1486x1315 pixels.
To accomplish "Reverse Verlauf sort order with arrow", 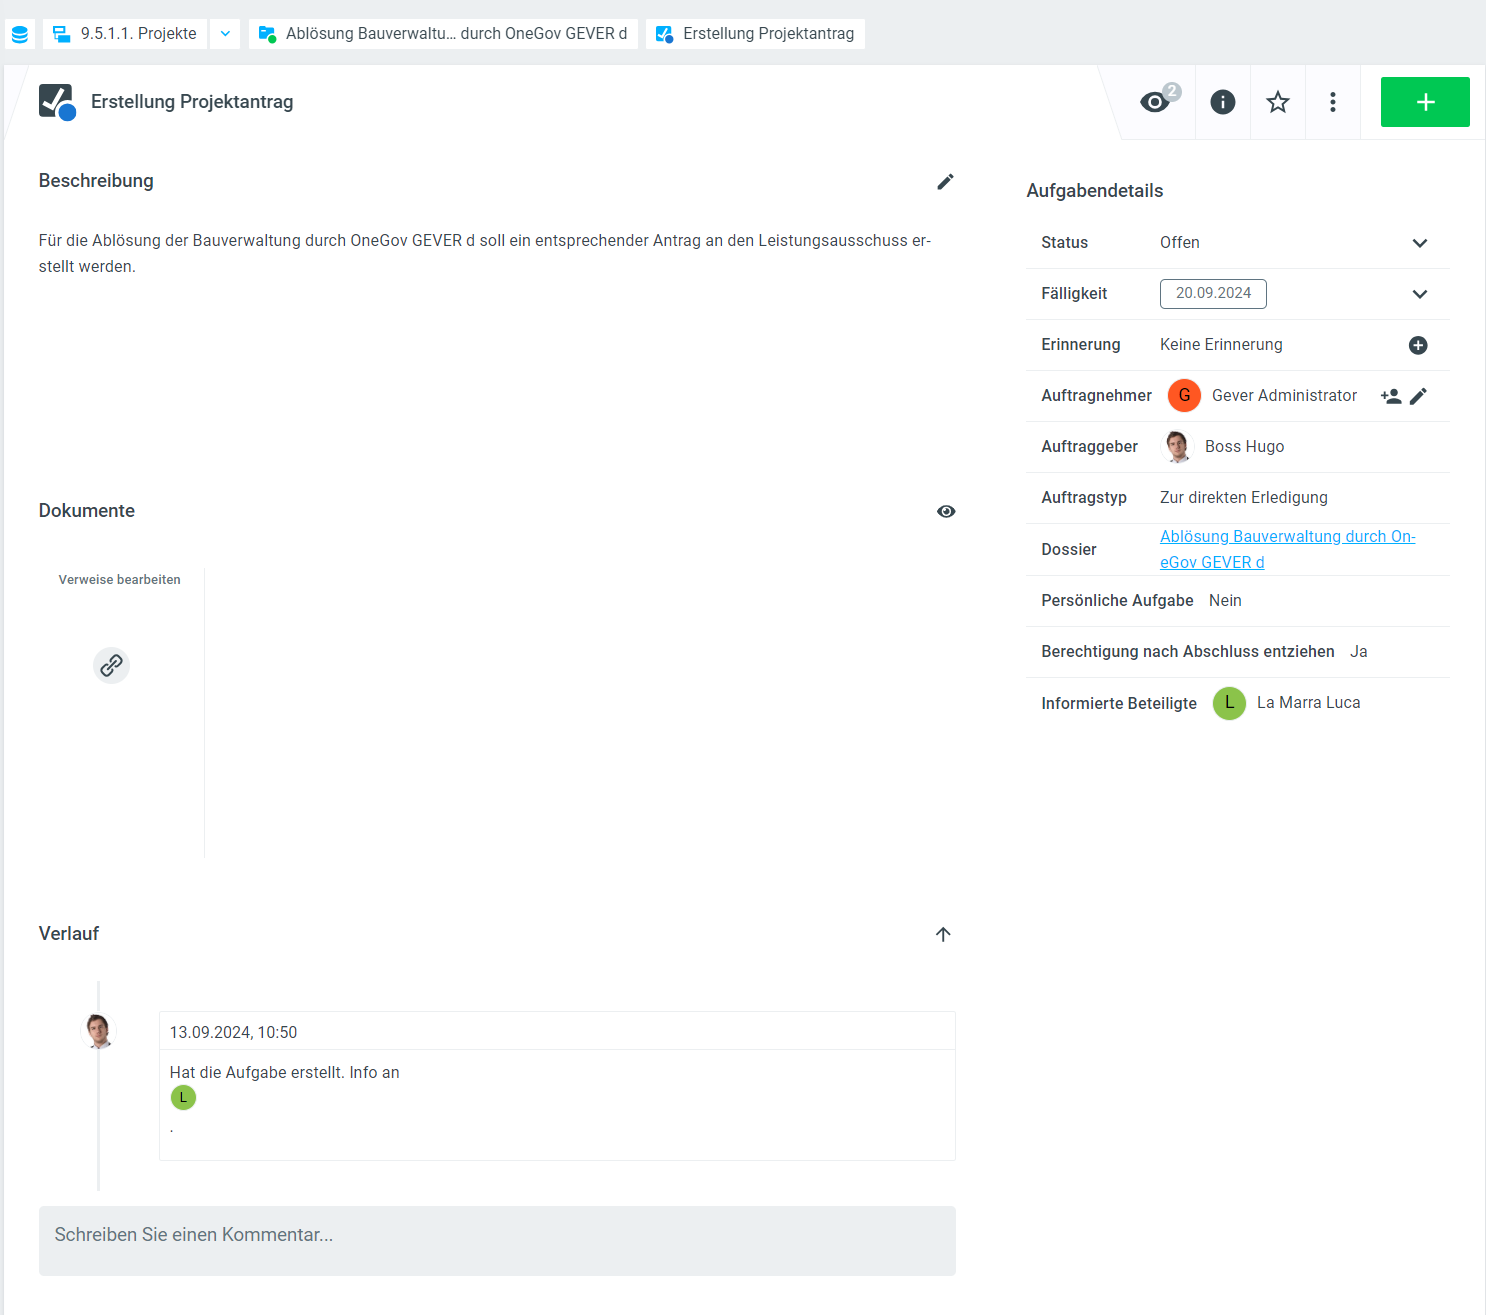I will (x=942, y=934).
